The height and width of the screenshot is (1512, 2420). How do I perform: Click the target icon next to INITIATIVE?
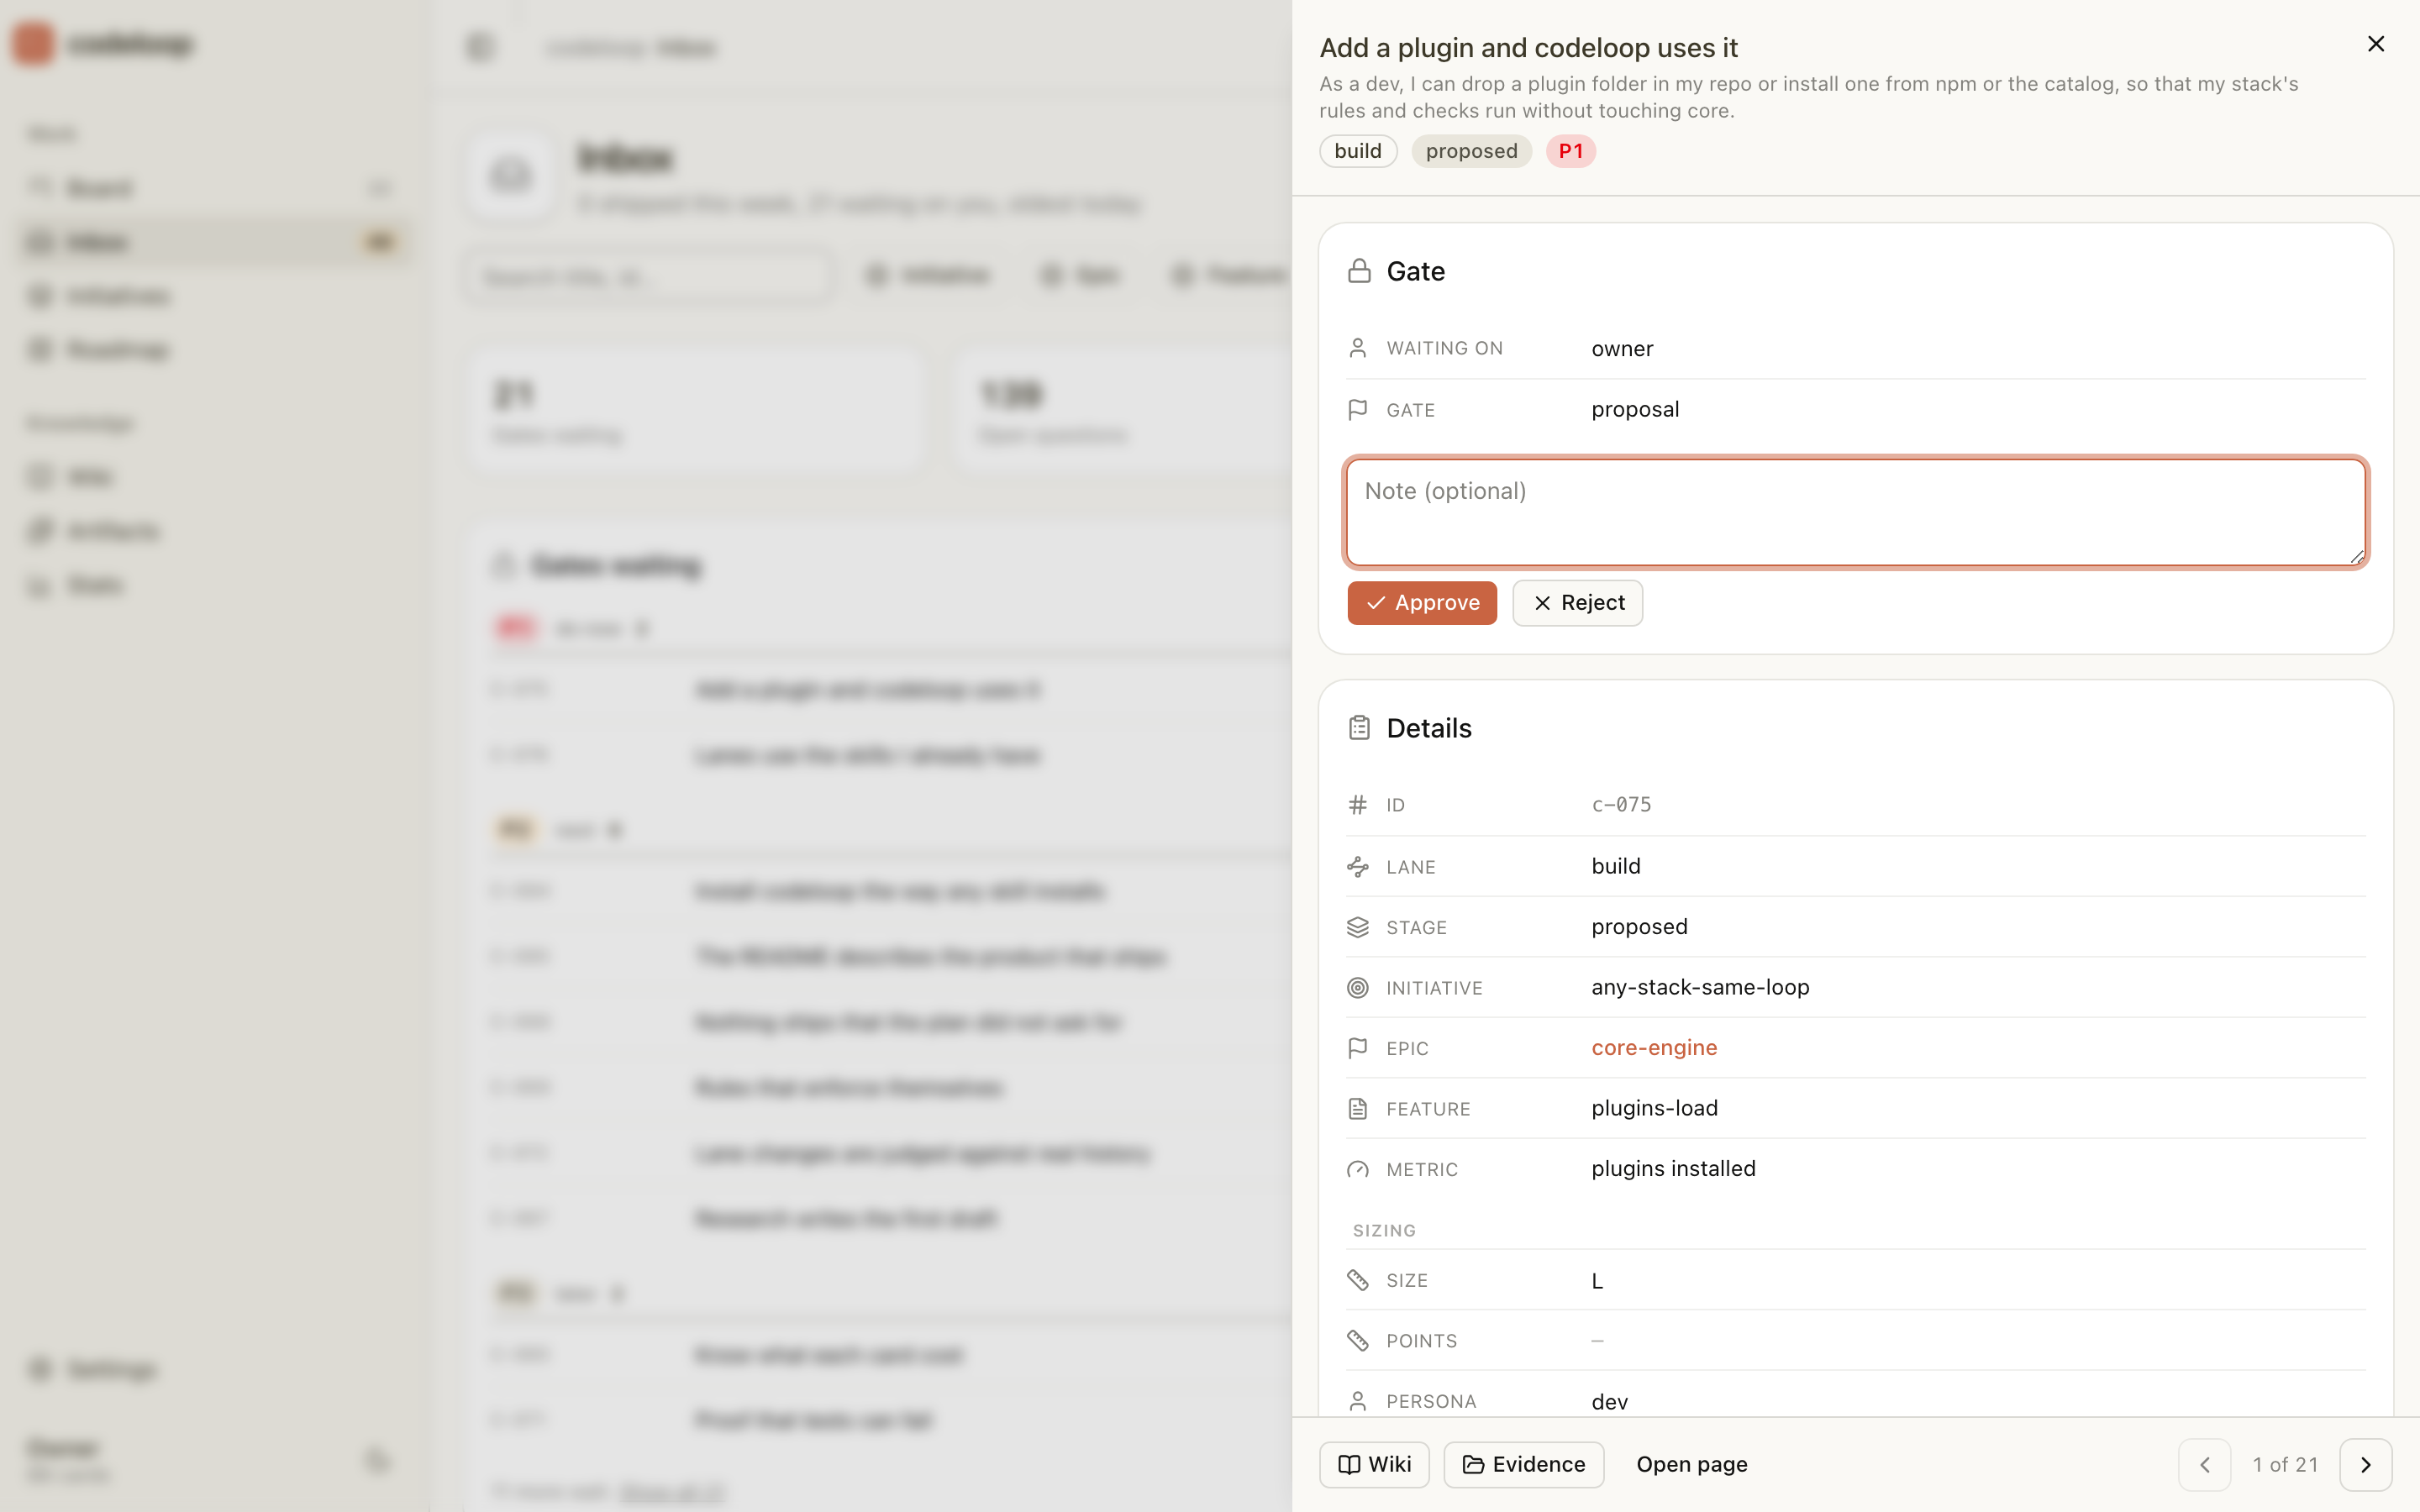(1358, 988)
